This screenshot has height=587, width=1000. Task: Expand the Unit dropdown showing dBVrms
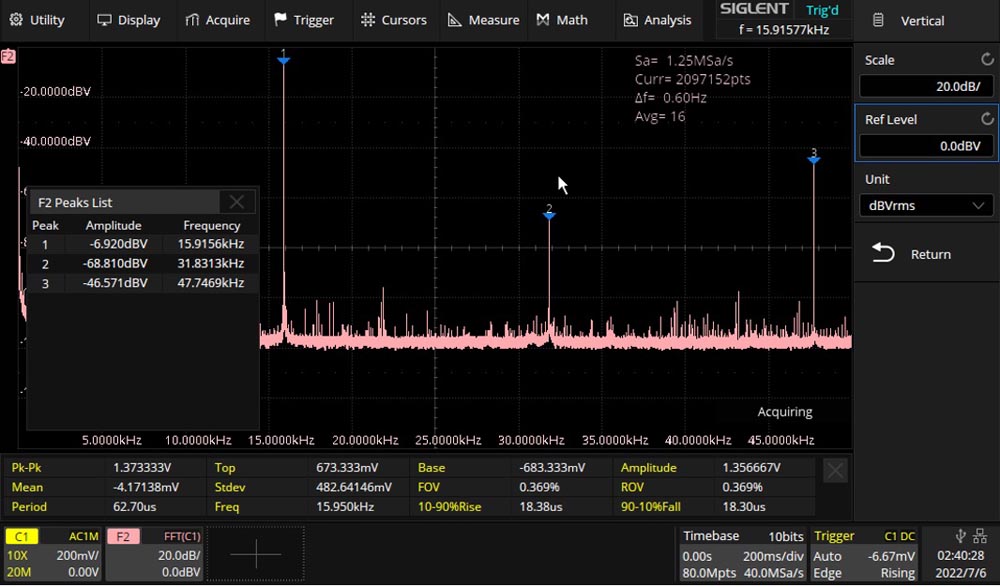tap(927, 205)
